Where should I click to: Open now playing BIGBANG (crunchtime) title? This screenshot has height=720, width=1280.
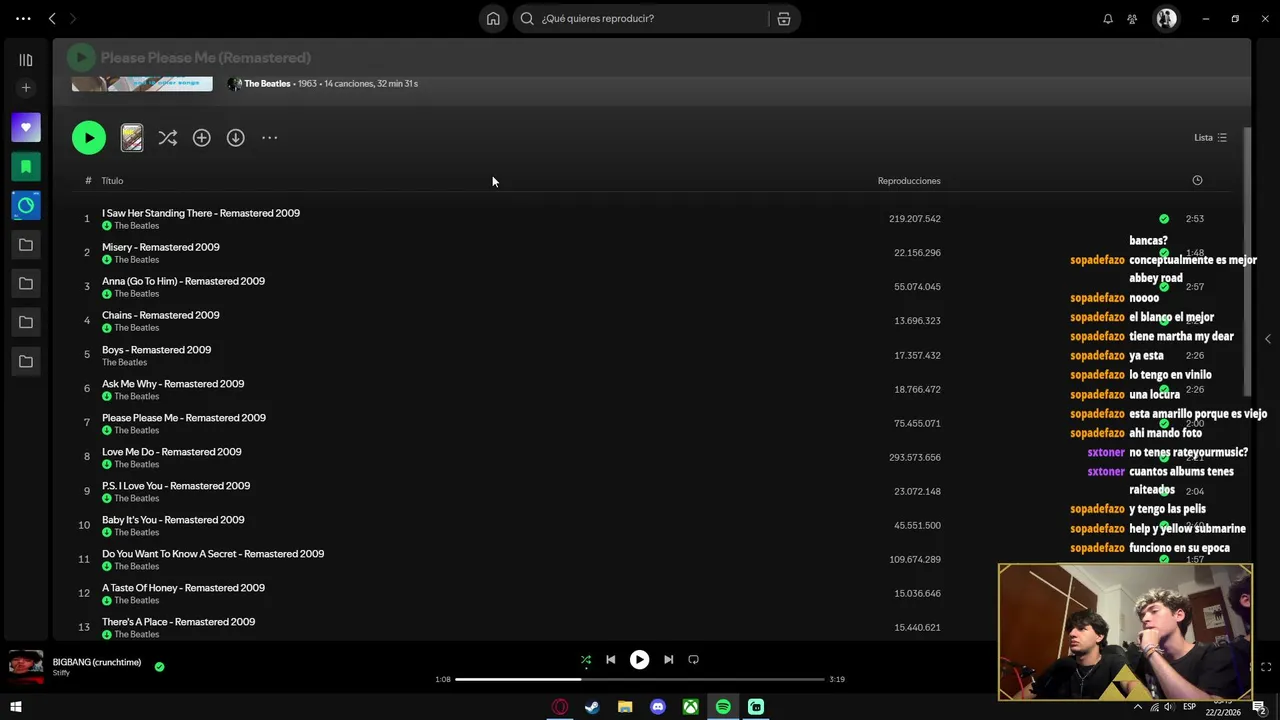(97, 662)
